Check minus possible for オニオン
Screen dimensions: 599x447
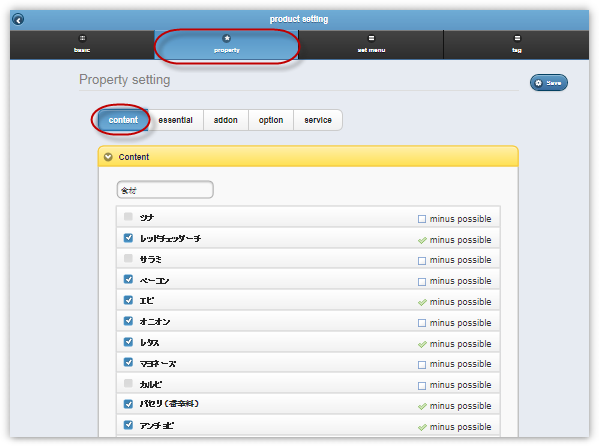pyautogui.click(x=422, y=323)
